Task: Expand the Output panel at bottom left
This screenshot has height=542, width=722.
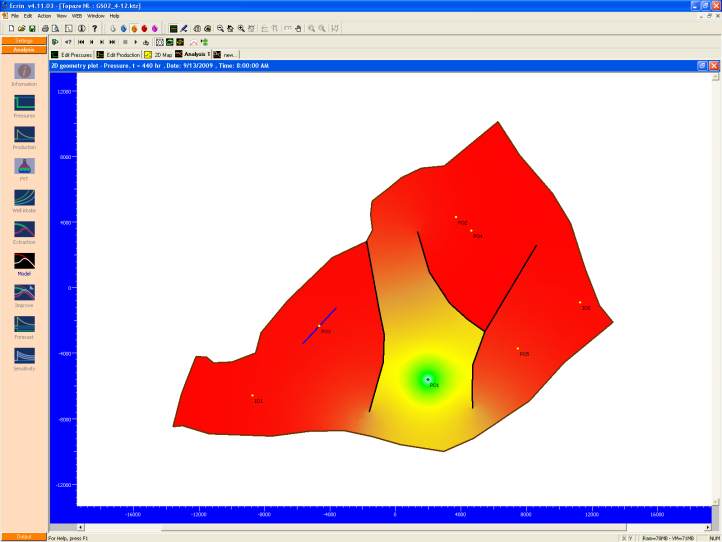Action: coord(24,537)
